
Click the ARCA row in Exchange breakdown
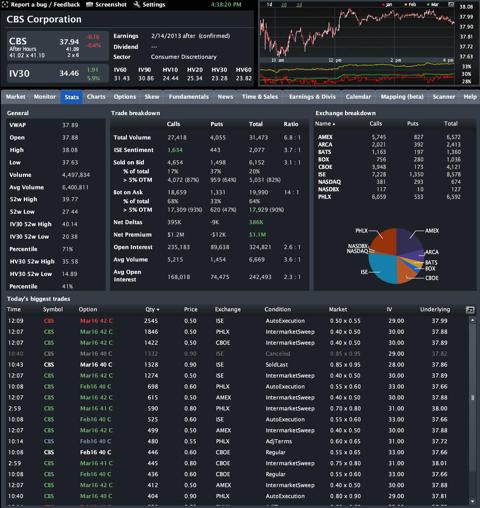coord(389,145)
